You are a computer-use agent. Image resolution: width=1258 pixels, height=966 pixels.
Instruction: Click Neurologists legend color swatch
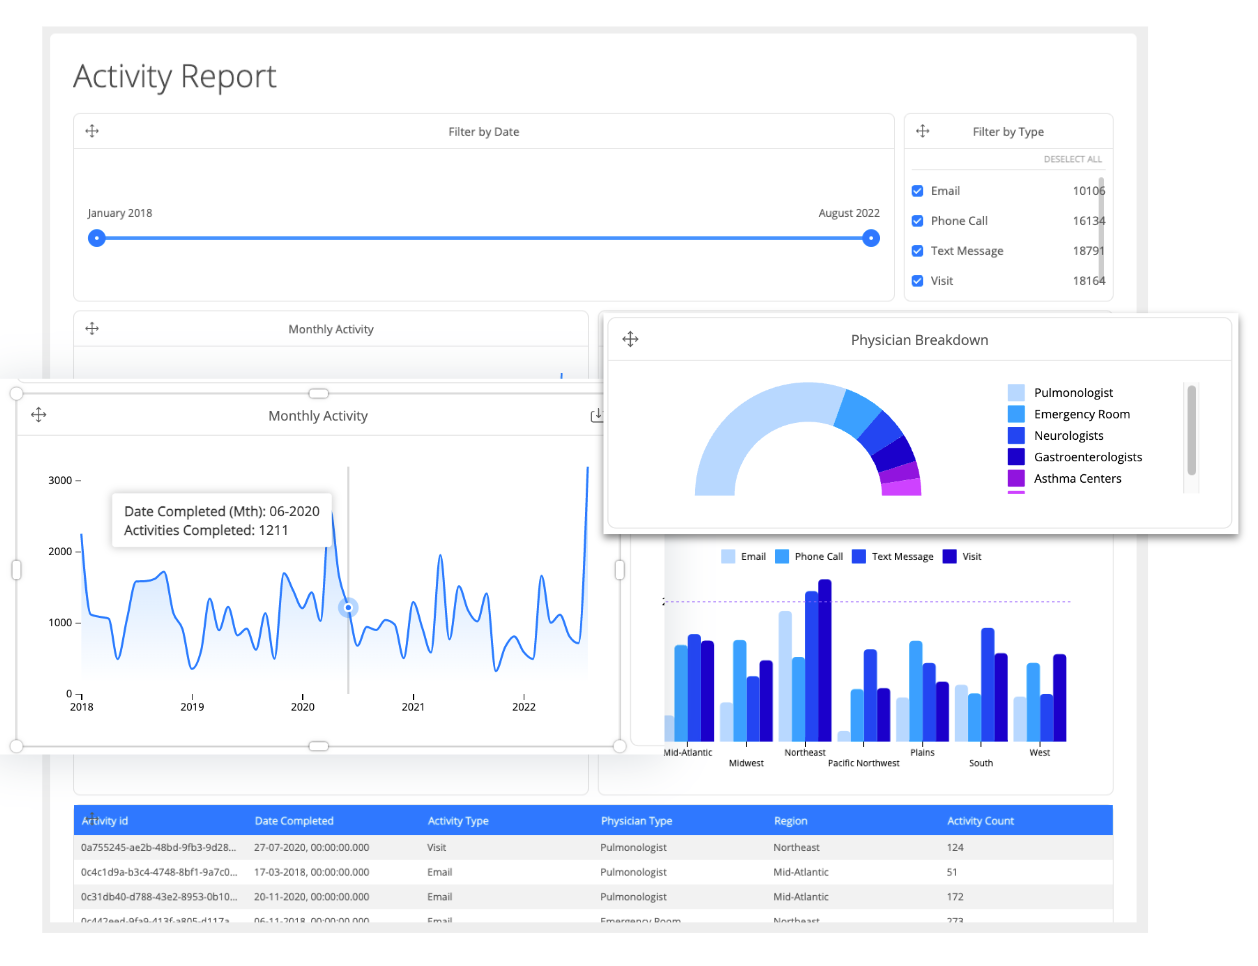click(1016, 436)
